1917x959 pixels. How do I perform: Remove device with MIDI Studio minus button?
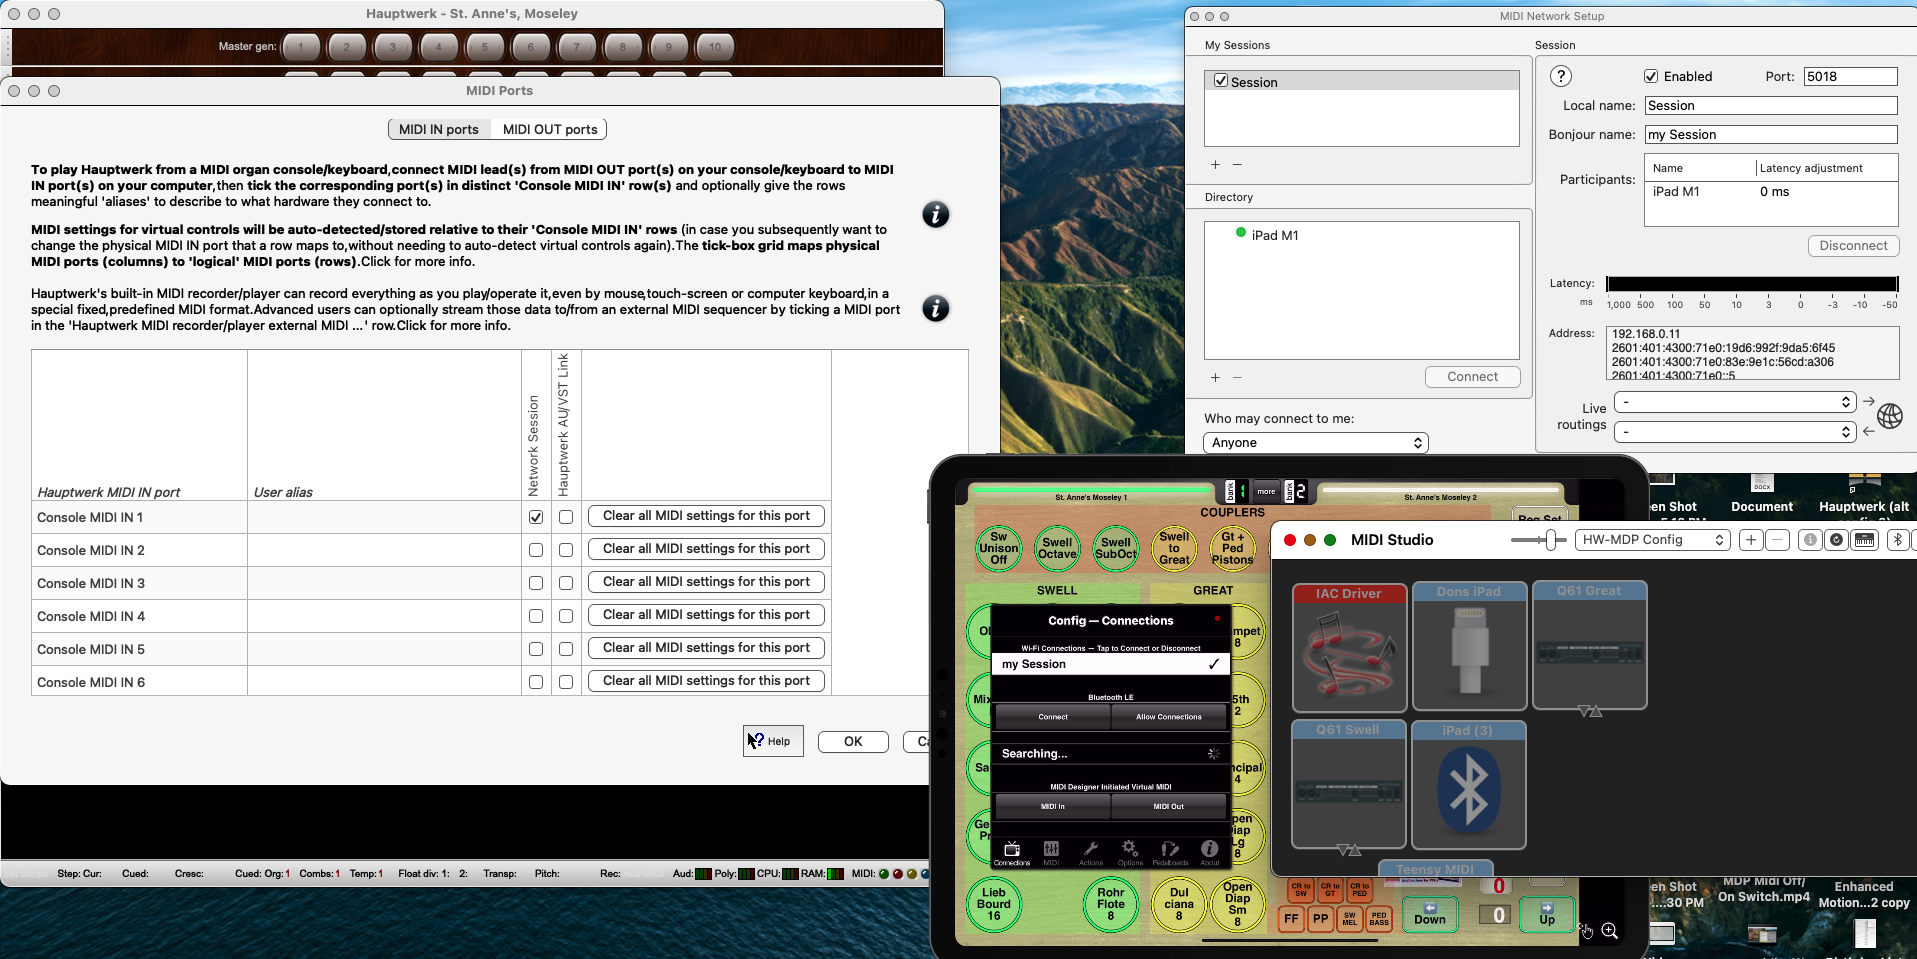coord(1777,540)
